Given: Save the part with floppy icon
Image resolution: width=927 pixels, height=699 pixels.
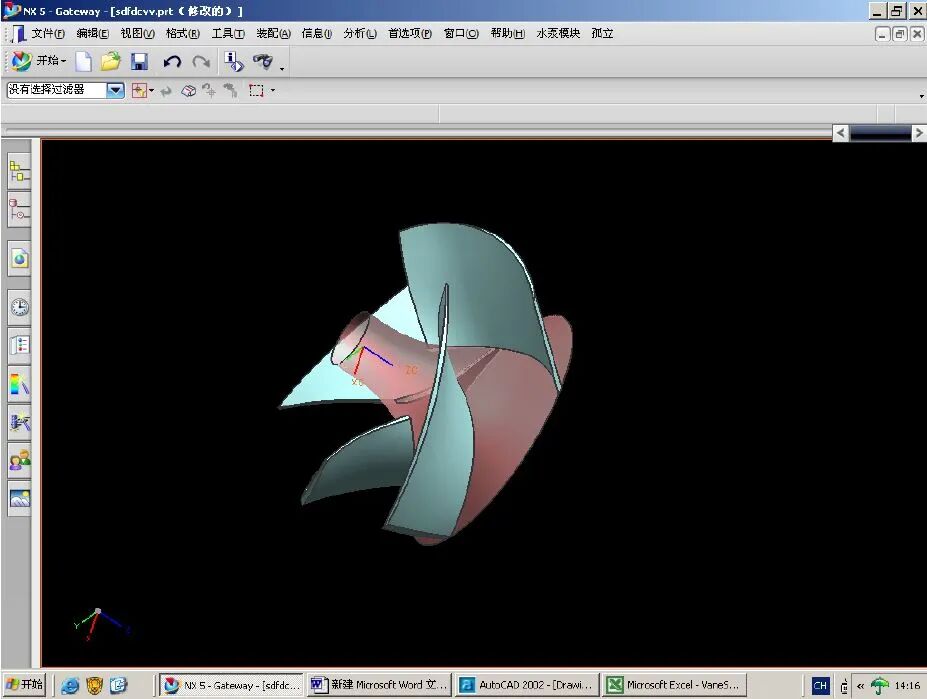Looking at the screenshot, I should pyautogui.click(x=140, y=62).
